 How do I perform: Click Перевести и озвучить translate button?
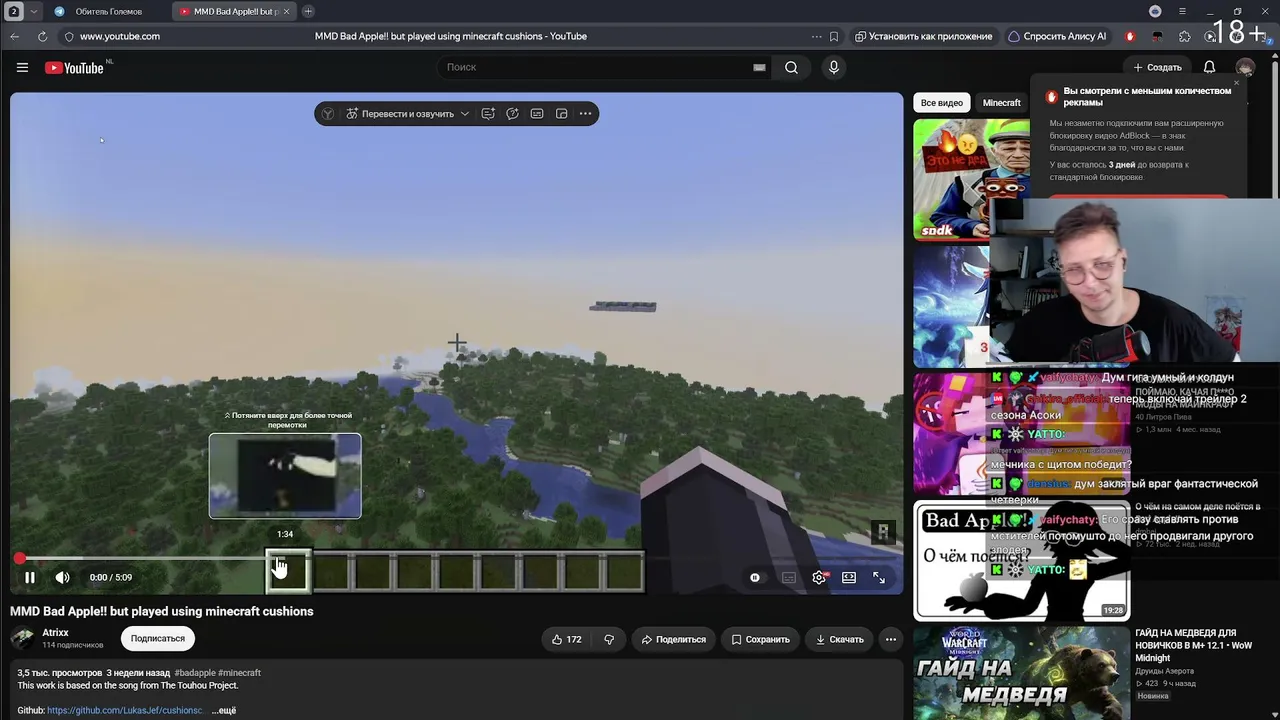[x=399, y=114]
